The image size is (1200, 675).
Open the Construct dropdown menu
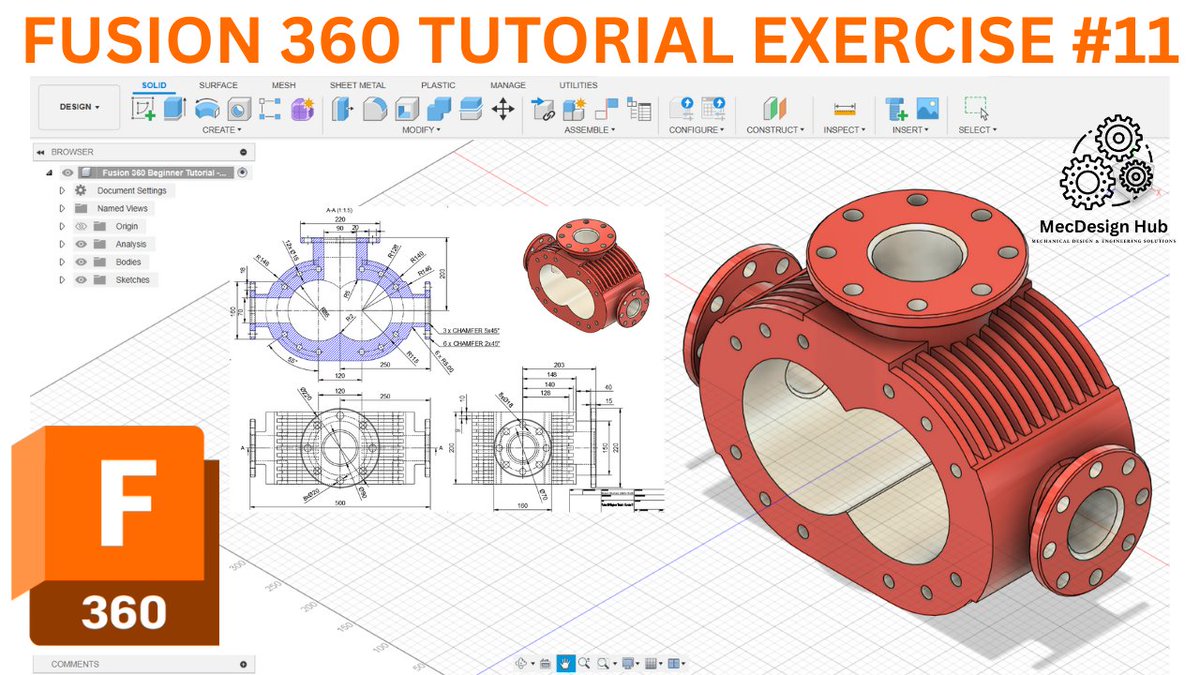775,130
